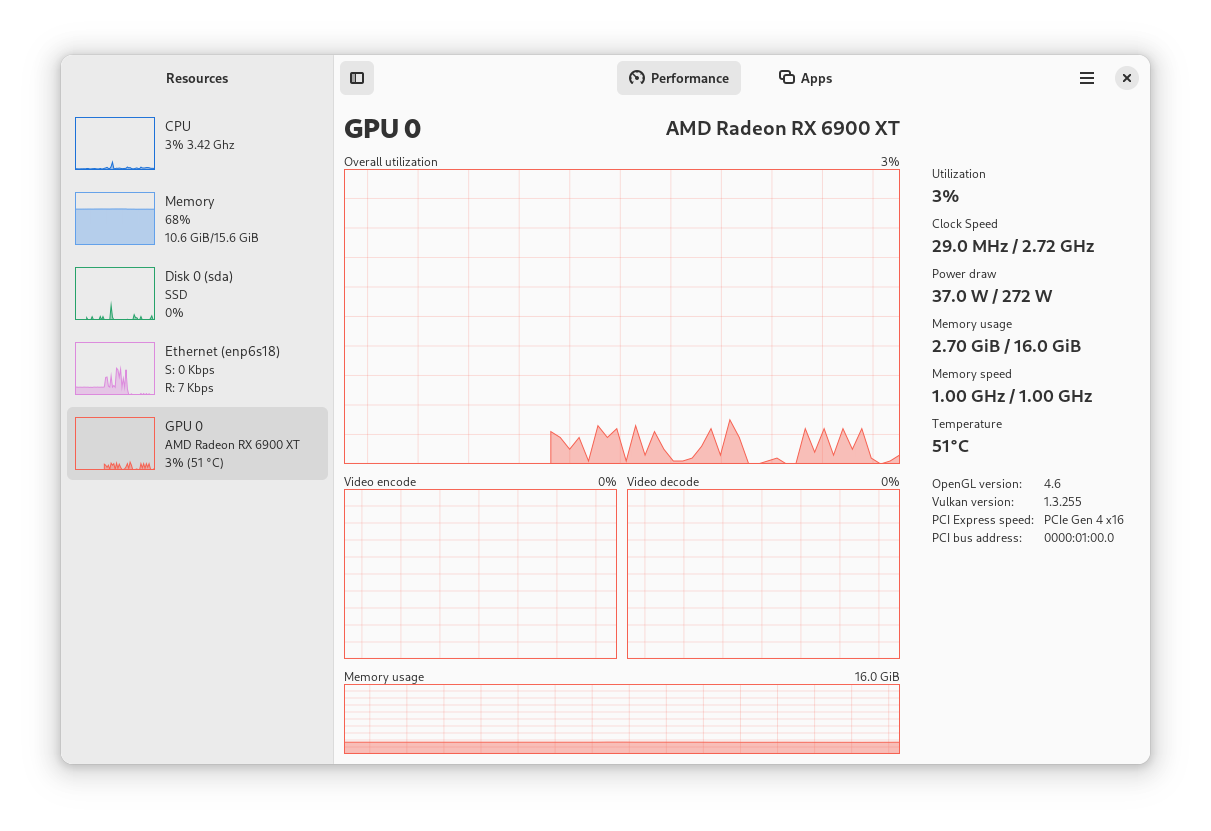The width and height of the screenshot is (1211, 831).
Task: Close the Resources window
Action: point(1127,78)
